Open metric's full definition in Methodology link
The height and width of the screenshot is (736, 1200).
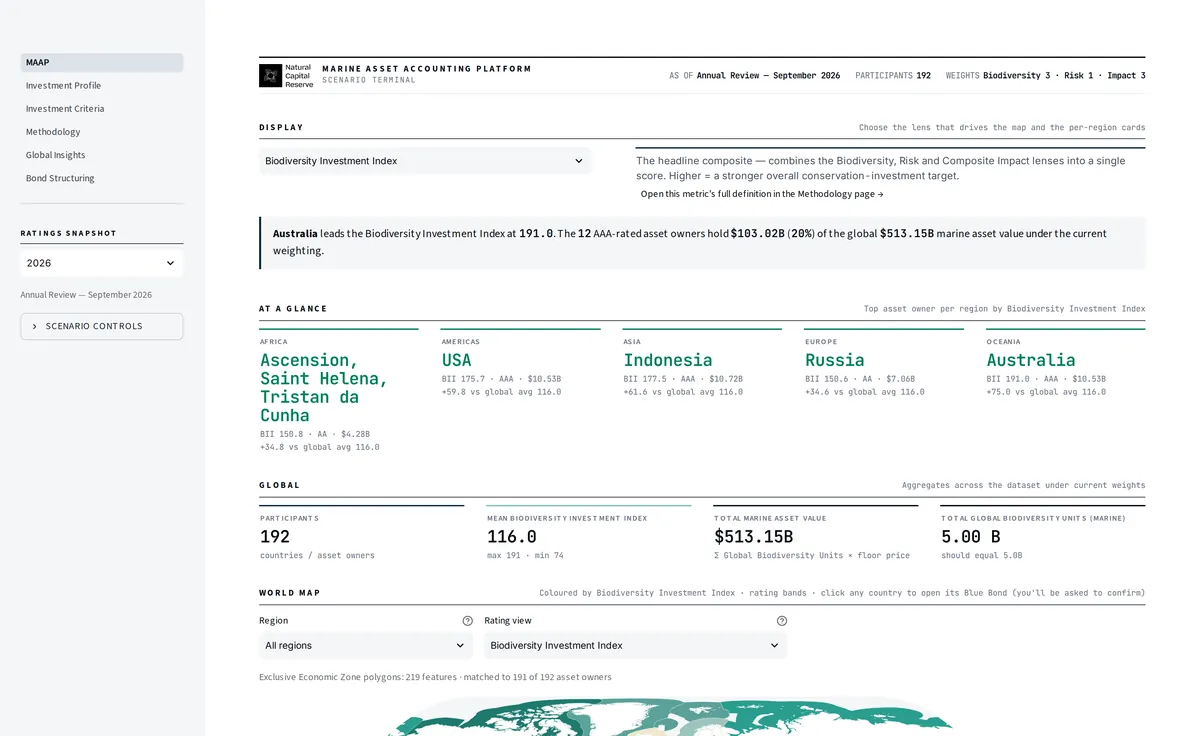(762, 194)
